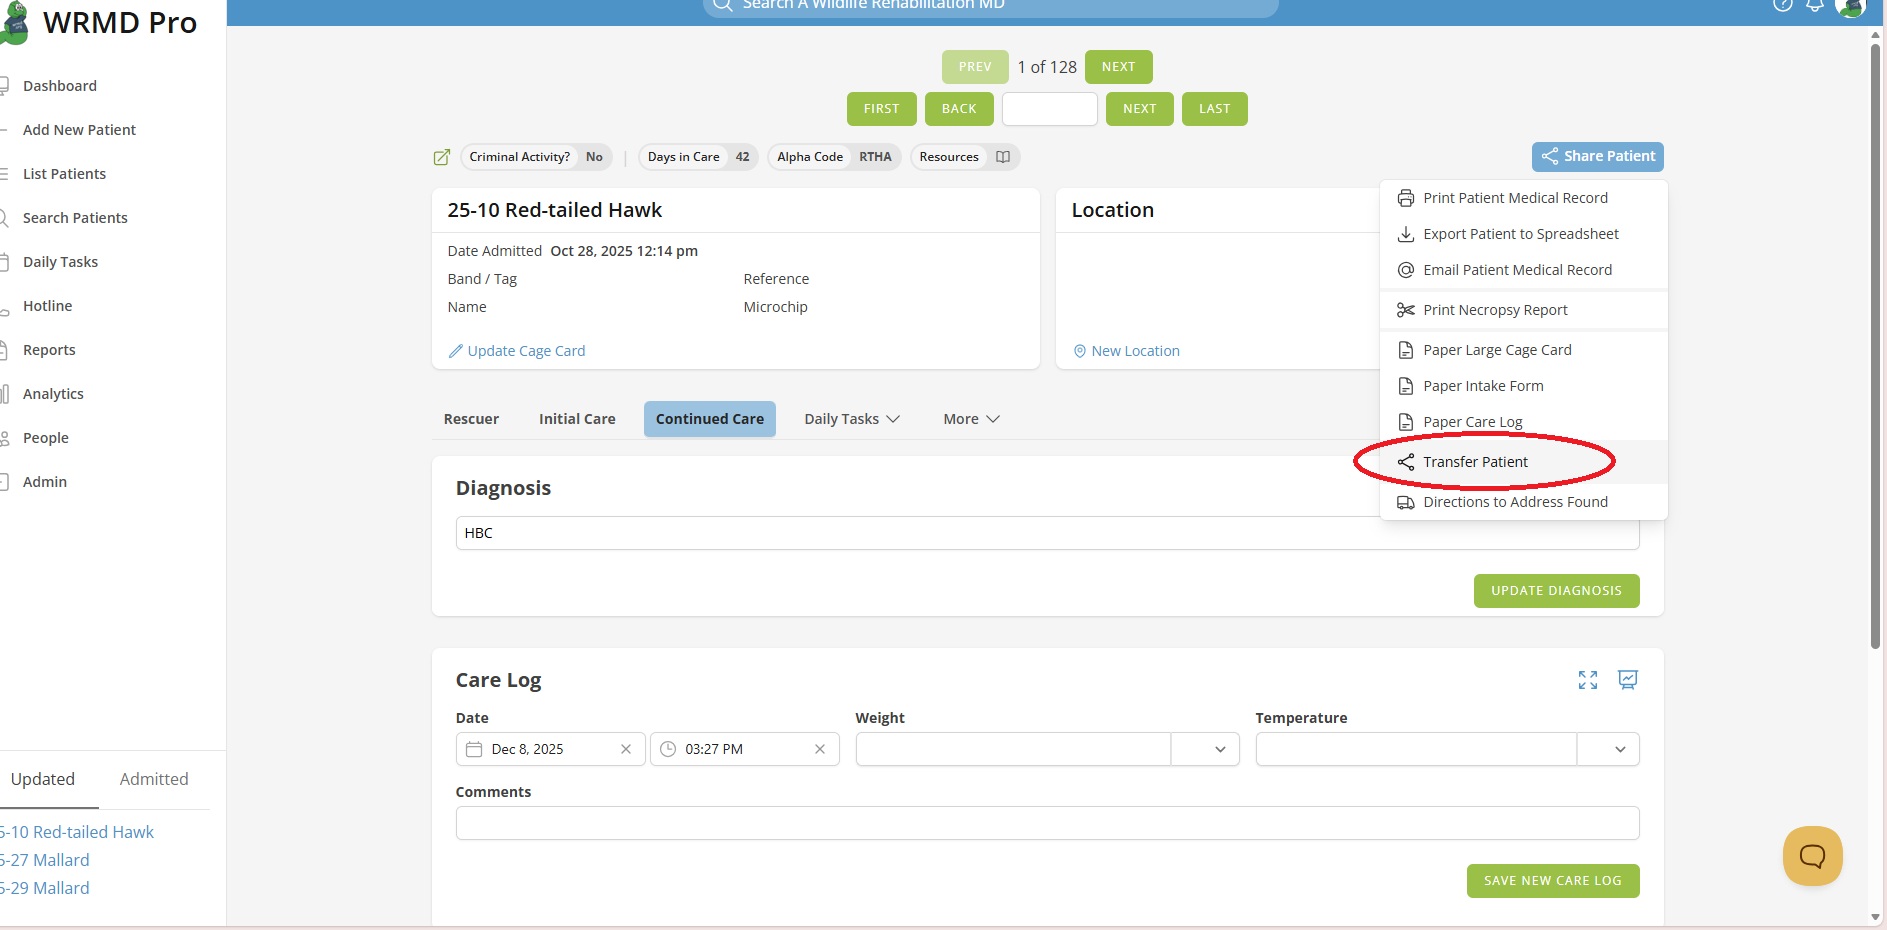
Task: Jump to the LAST patient record
Action: pyautogui.click(x=1214, y=109)
